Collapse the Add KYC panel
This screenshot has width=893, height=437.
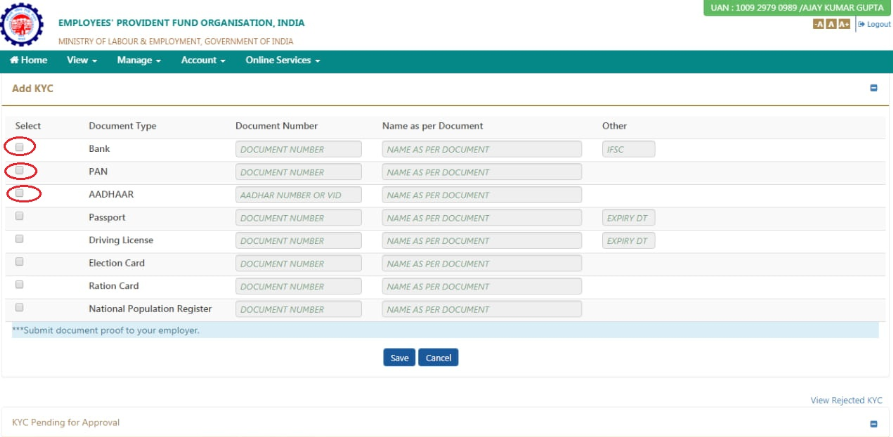(x=873, y=88)
